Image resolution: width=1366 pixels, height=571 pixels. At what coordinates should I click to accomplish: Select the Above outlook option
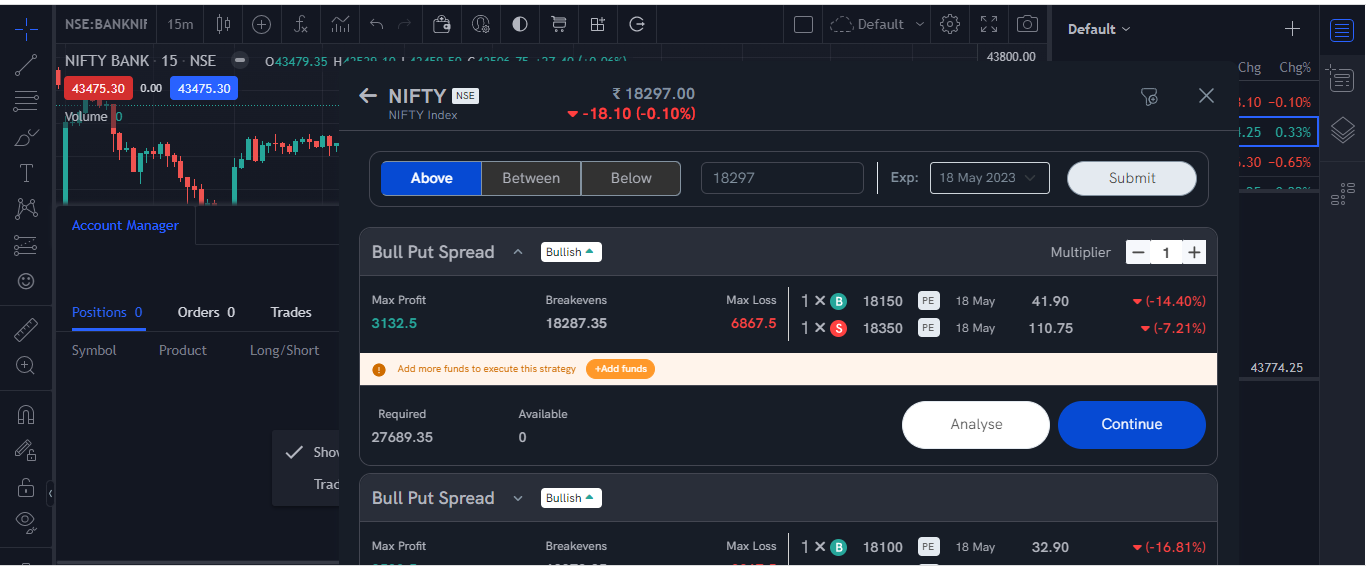coord(431,178)
